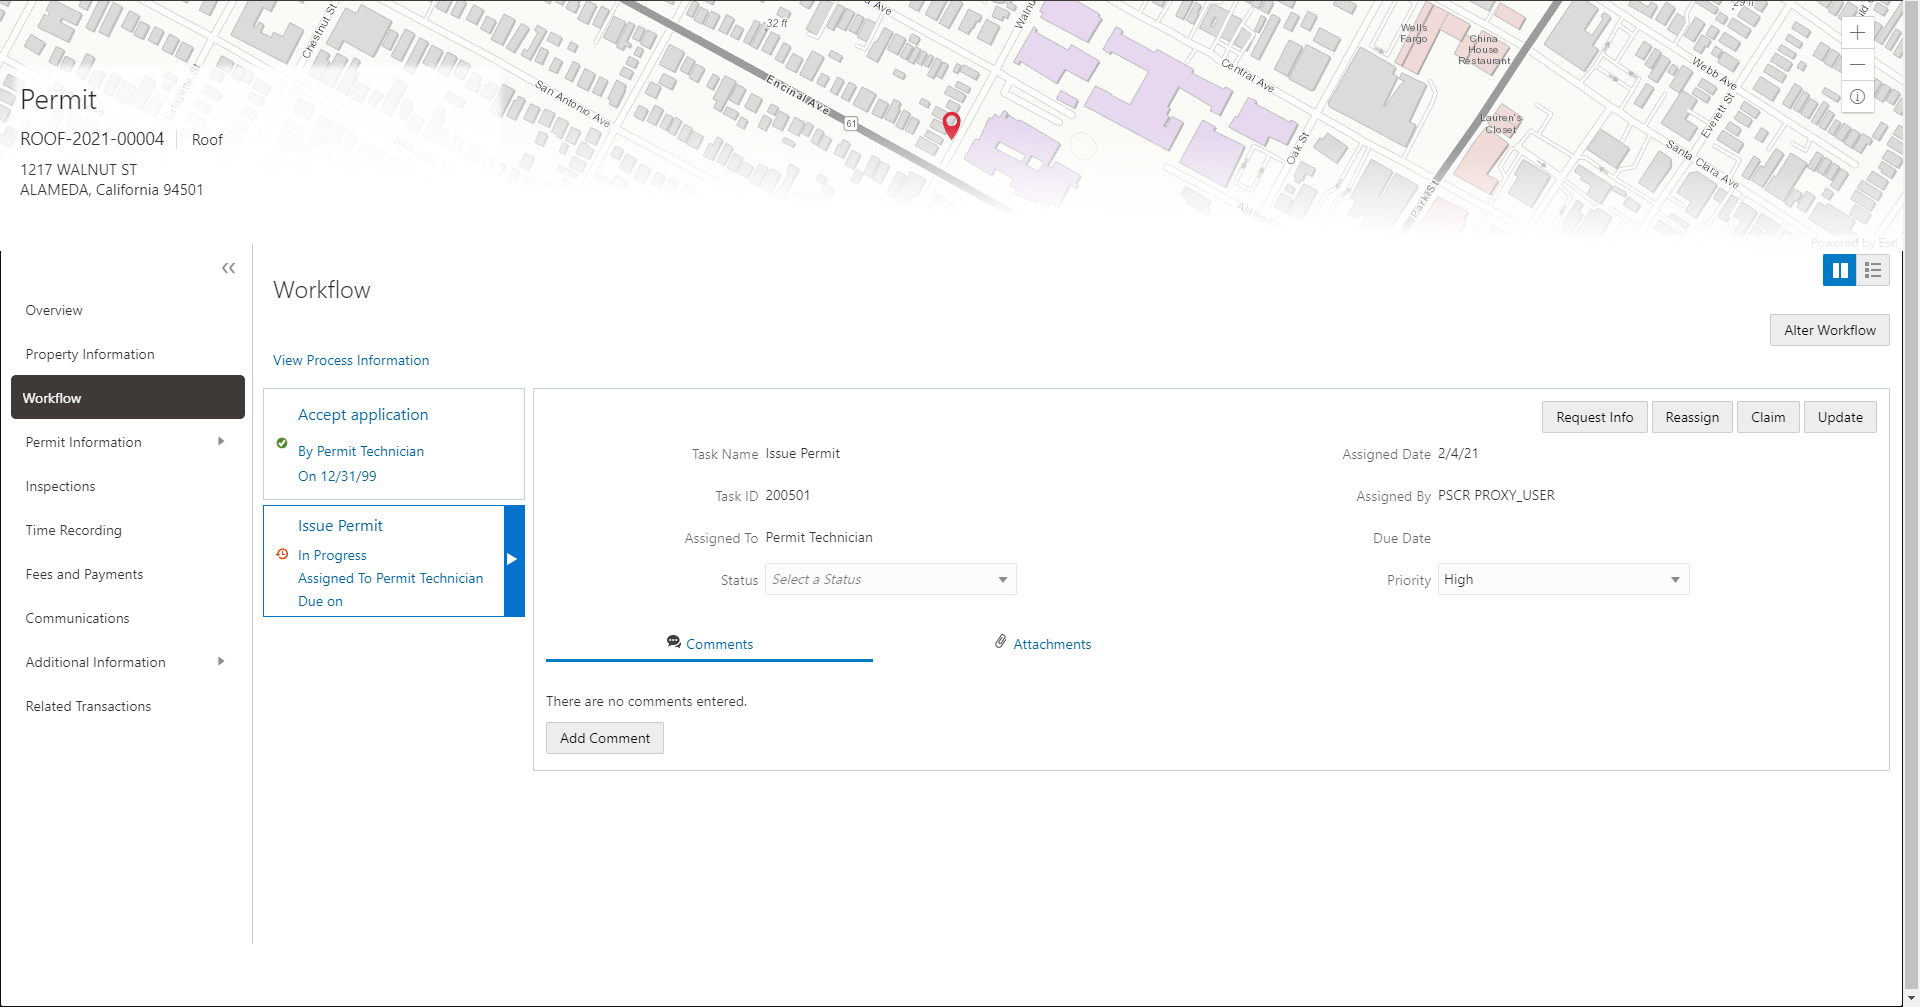The width and height of the screenshot is (1920, 1007).
Task: Click the Alter Workflow button
Action: coord(1829,330)
